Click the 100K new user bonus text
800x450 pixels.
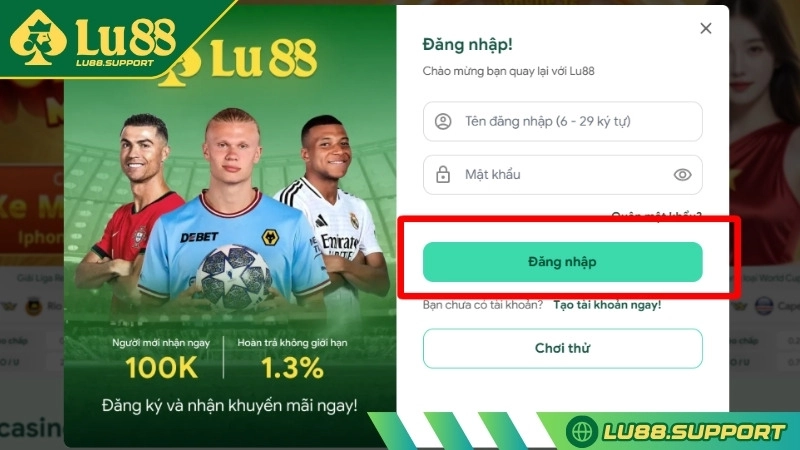coord(161,367)
